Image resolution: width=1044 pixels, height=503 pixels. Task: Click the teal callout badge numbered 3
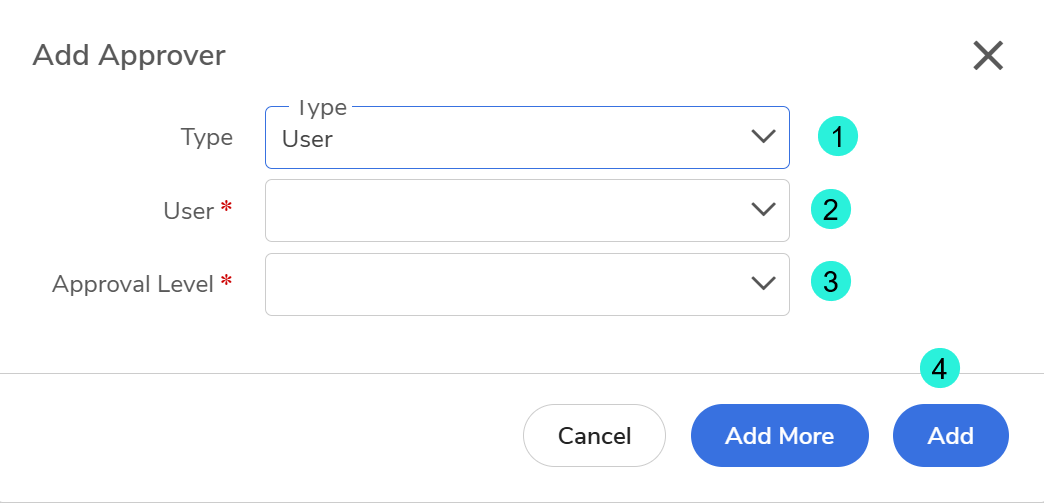[x=830, y=283]
